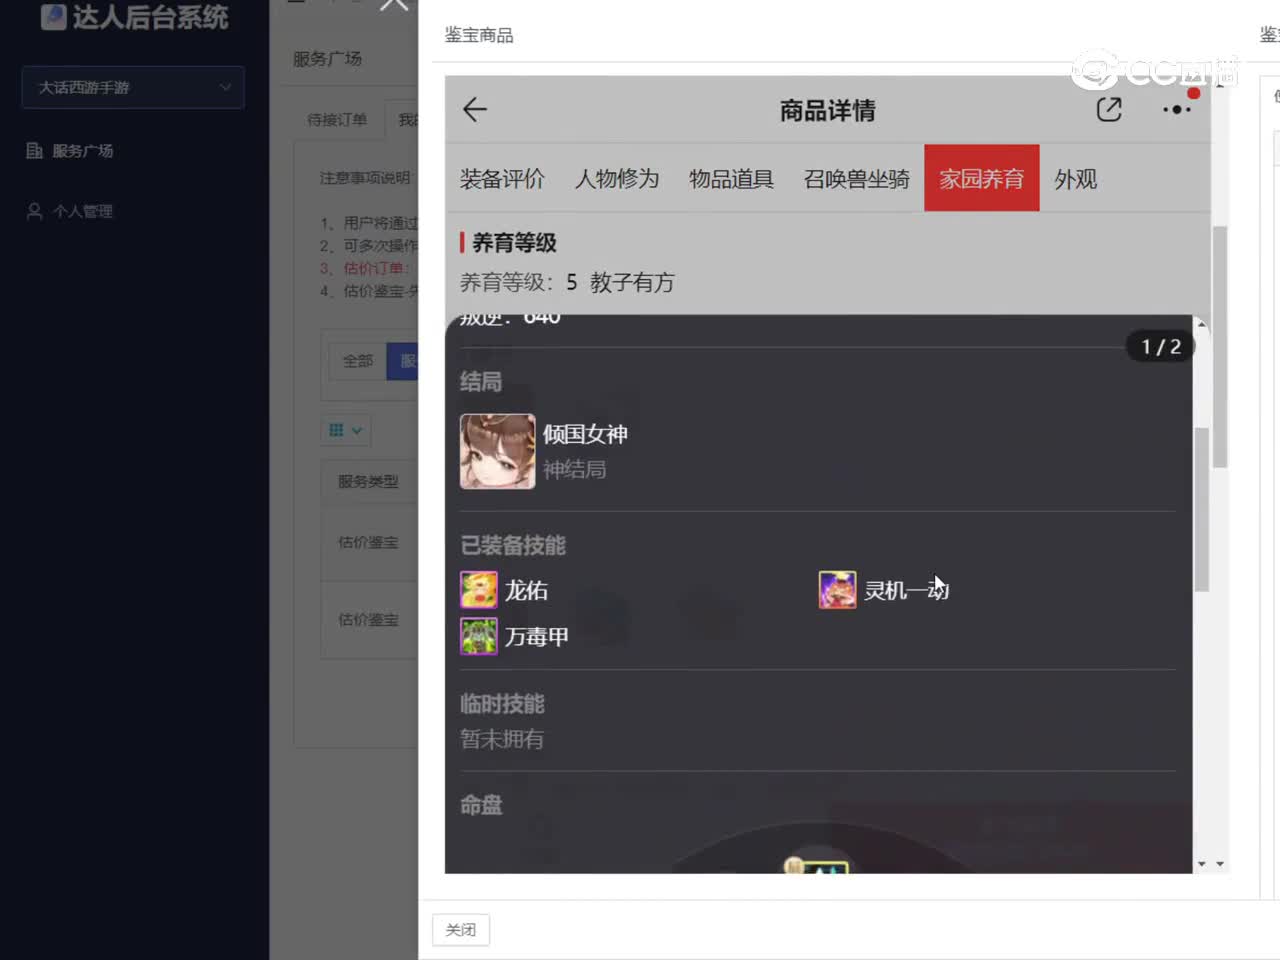The image size is (1280, 960).
Task: Click the 万毒甲 skill icon
Action: click(479, 636)
